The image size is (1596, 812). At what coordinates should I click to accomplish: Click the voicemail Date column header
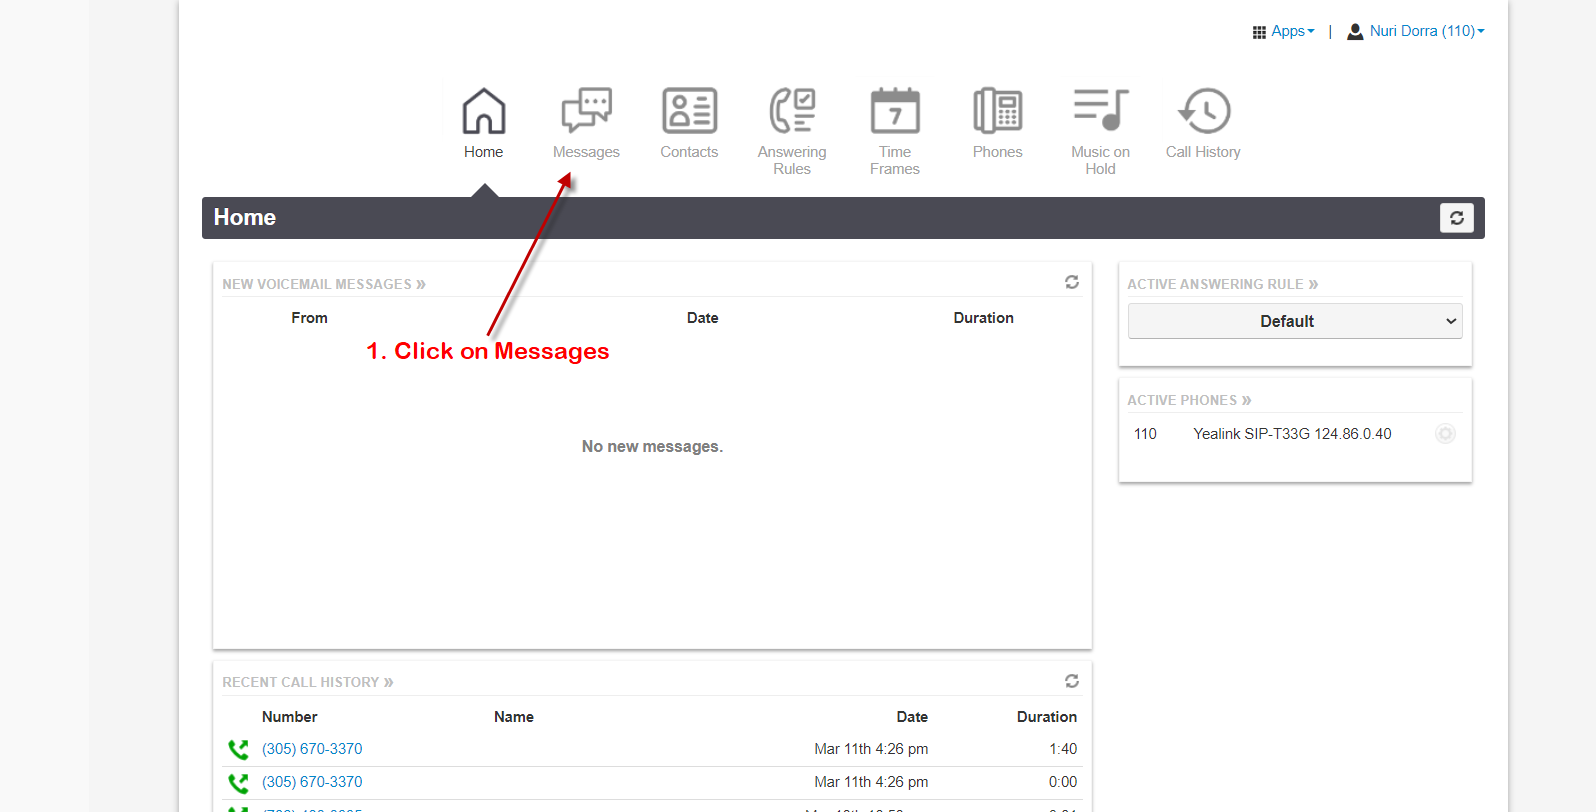(703, 318)
